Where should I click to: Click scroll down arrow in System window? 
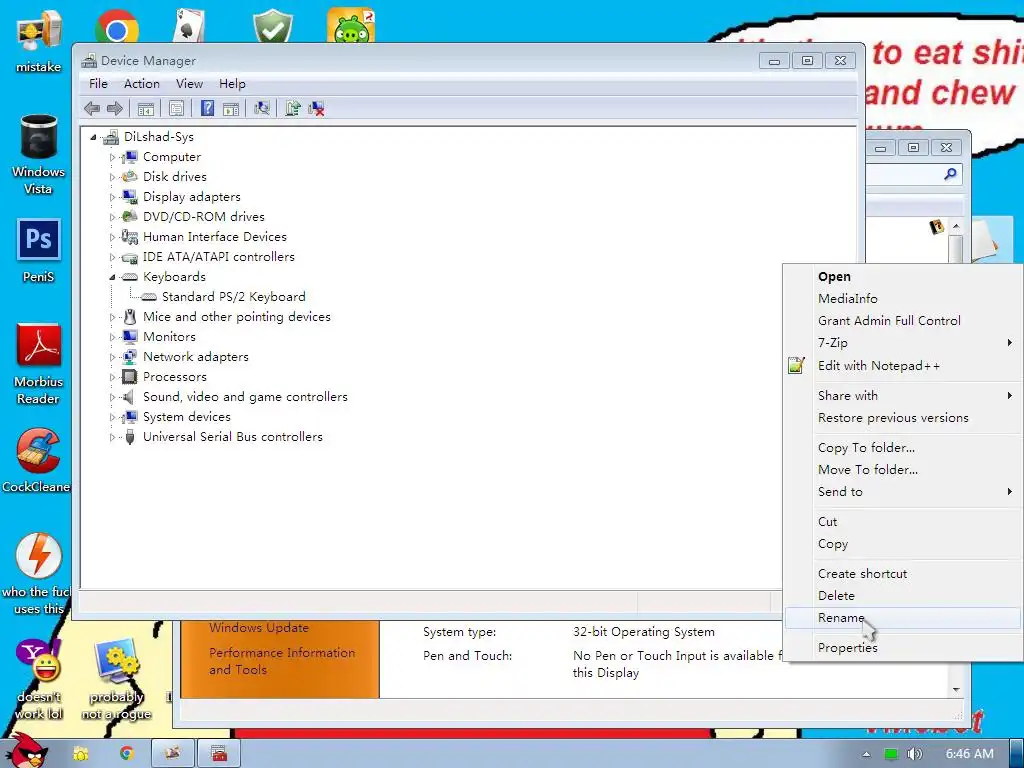click(x=956, y=690)
